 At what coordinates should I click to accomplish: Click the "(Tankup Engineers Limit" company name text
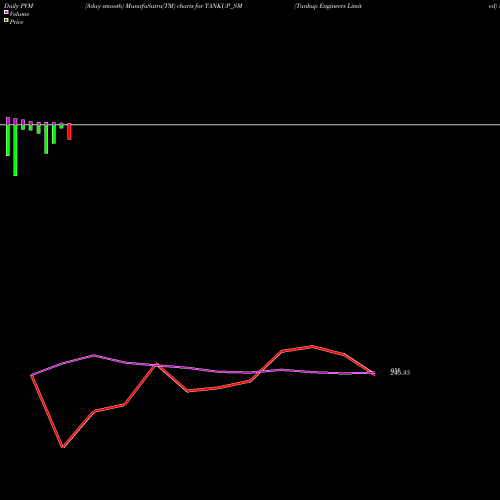pyautogui.click(x=328, y=6)
